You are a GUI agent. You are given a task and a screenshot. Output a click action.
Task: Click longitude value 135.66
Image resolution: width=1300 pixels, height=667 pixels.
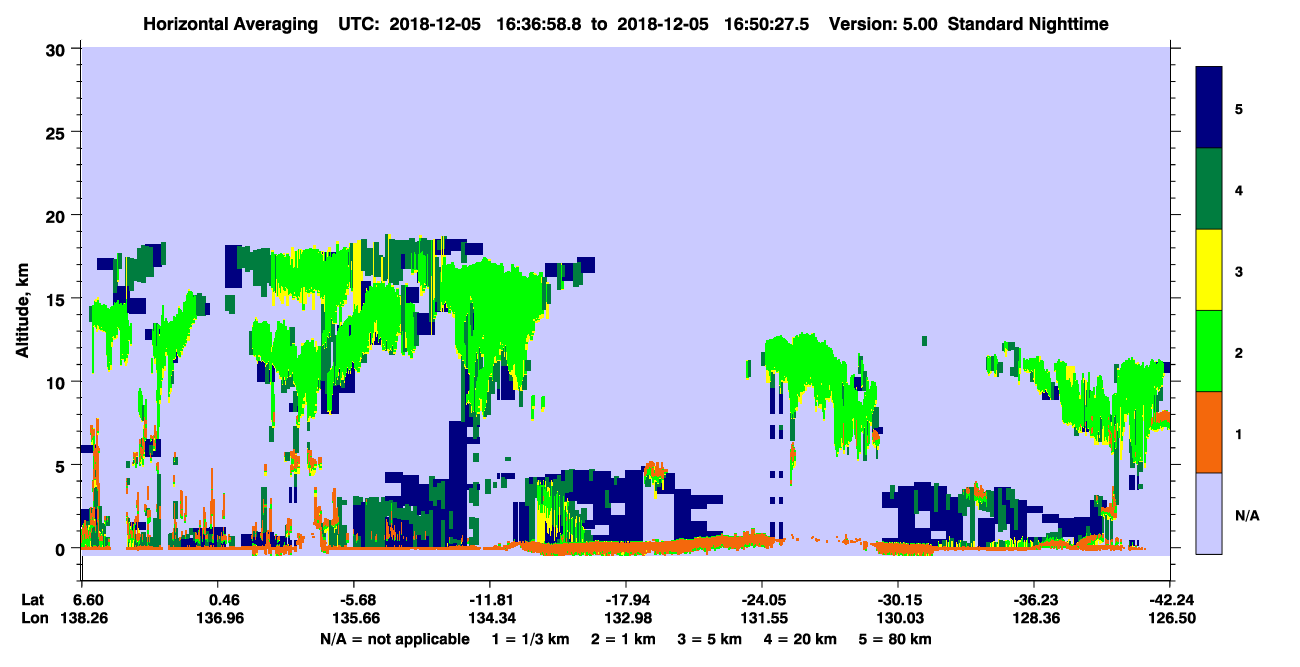tap(354, 619)
